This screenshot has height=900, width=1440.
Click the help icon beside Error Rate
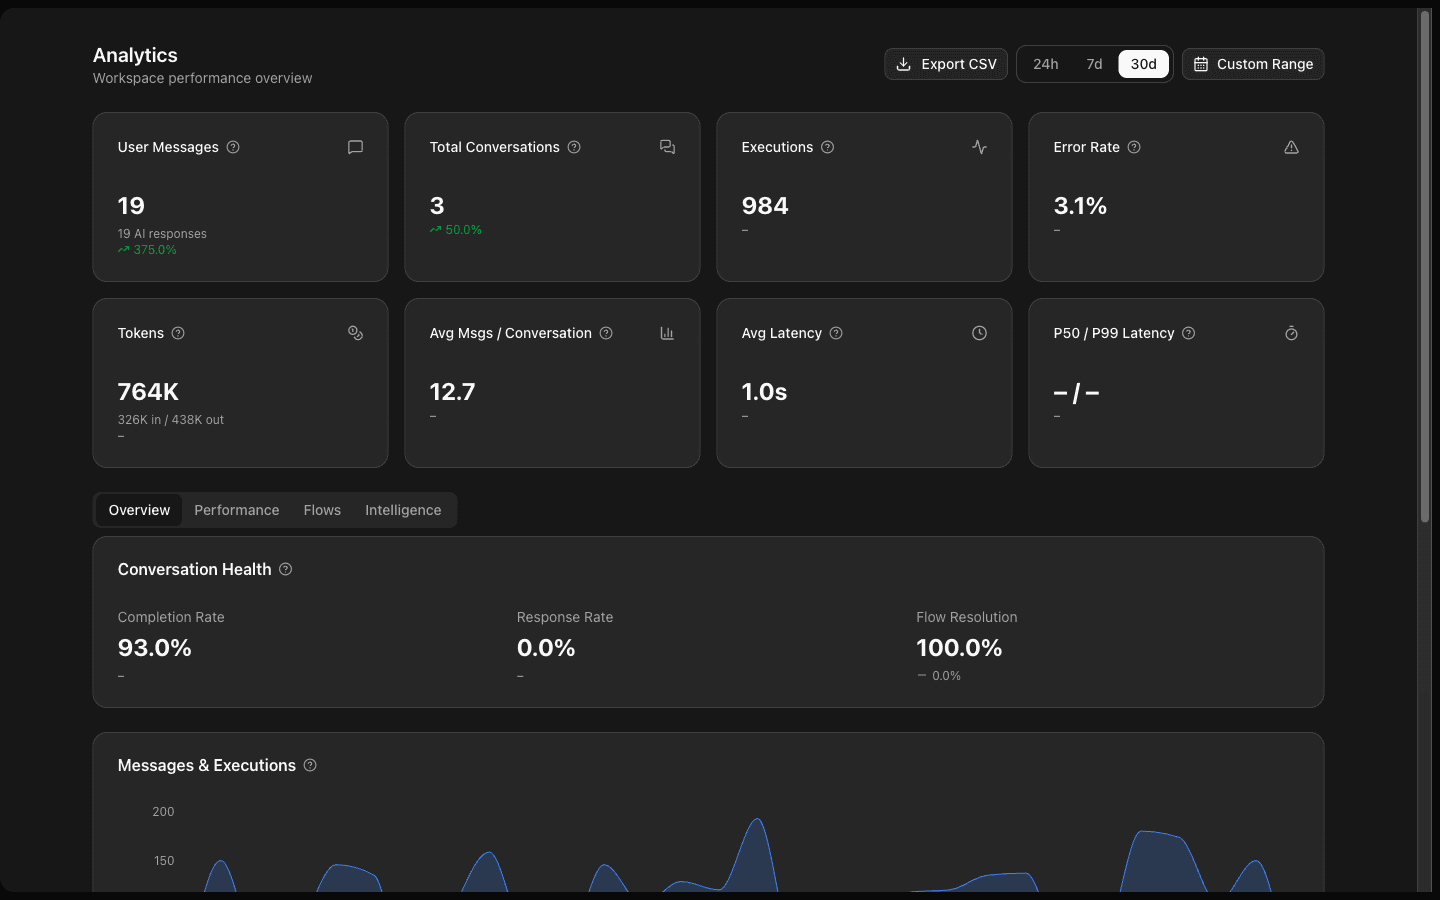coord(1134,147)
